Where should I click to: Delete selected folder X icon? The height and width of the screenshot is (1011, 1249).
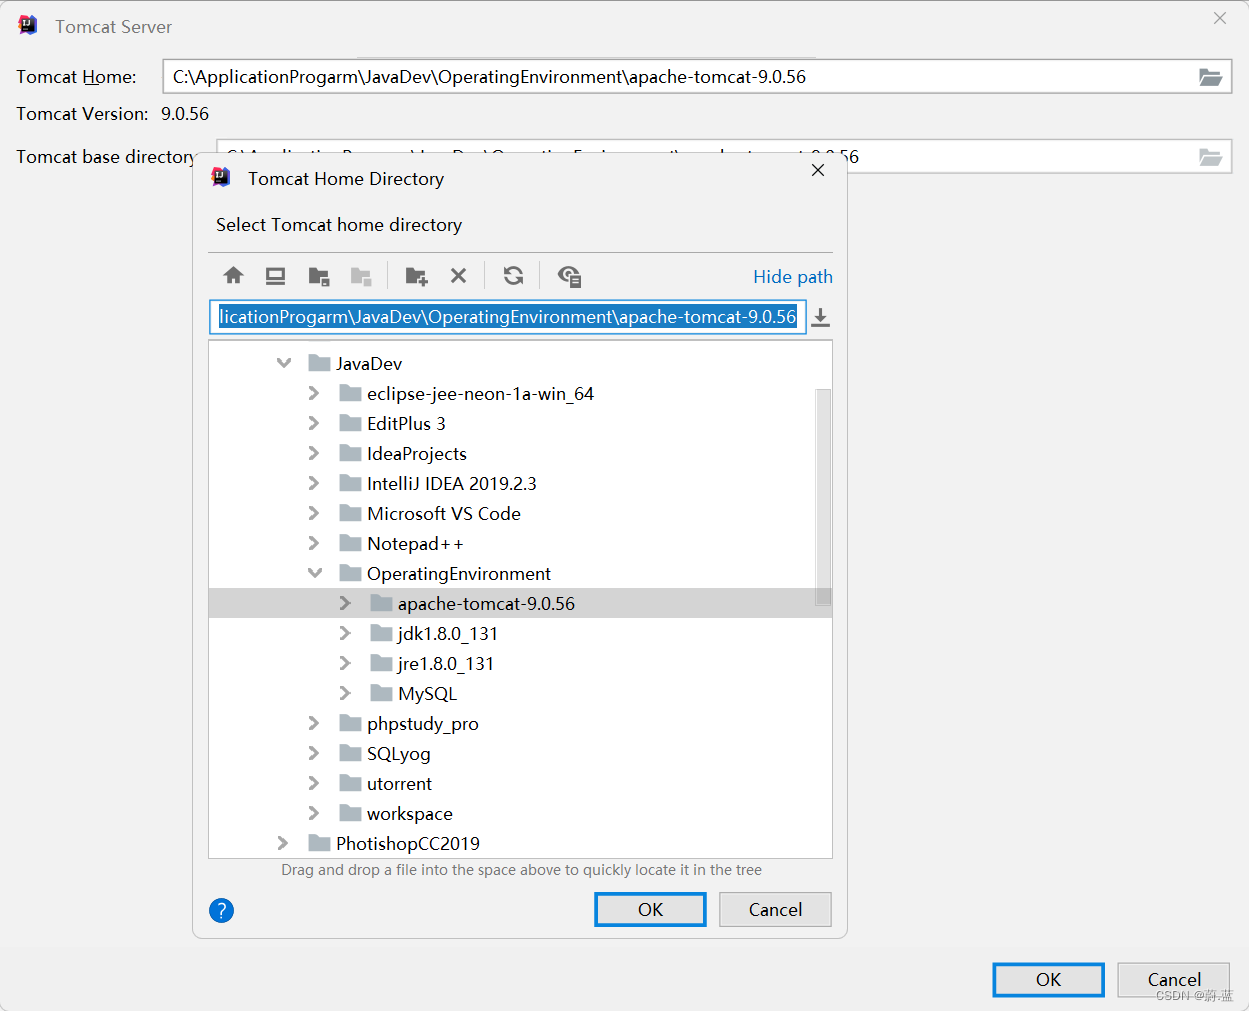pos(458,276)
